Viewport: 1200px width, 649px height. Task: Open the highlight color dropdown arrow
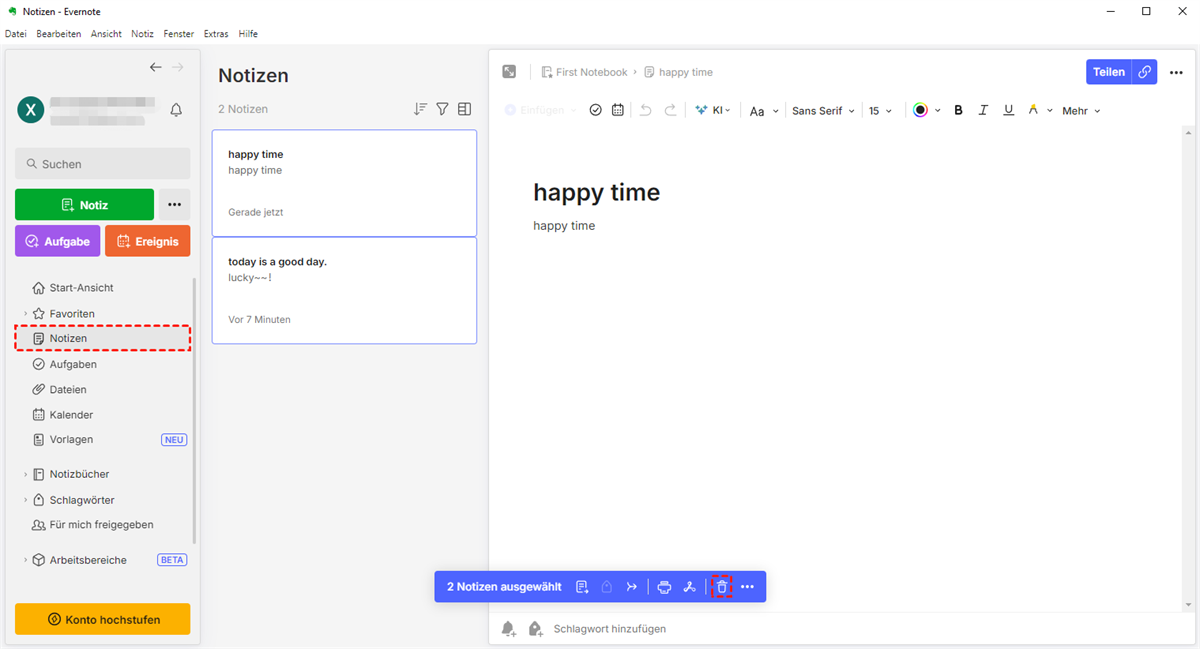1050,111
